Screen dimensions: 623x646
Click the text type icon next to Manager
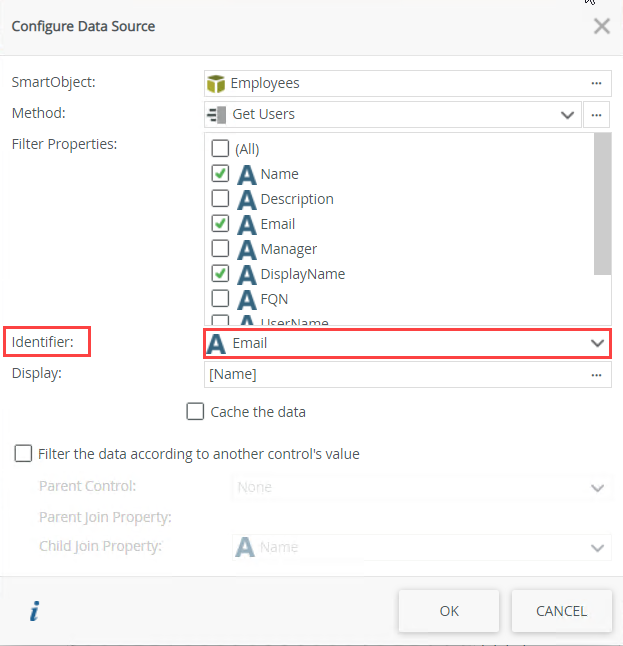click(x=247, y=250)
